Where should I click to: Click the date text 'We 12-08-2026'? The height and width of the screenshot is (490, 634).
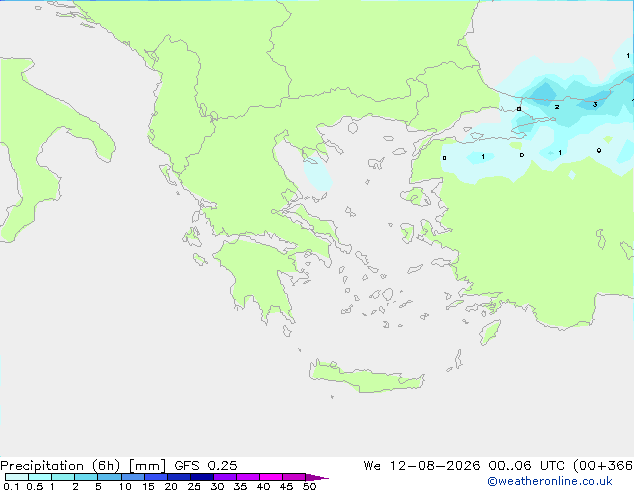pyautogui.click(x=422, y=466)
